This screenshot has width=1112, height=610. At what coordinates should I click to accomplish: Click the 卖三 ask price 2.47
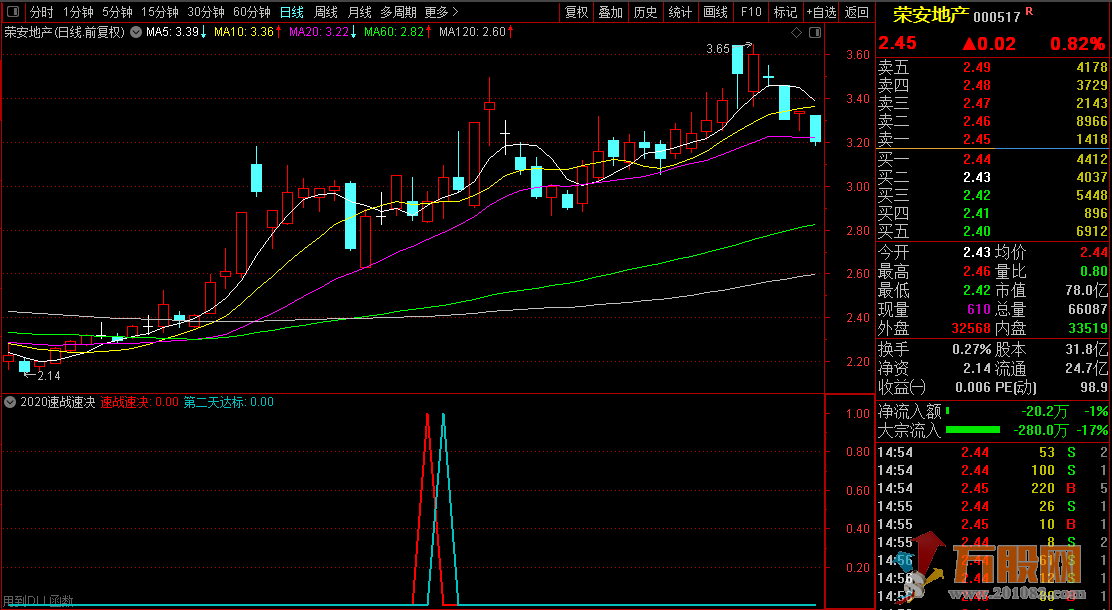977,104
